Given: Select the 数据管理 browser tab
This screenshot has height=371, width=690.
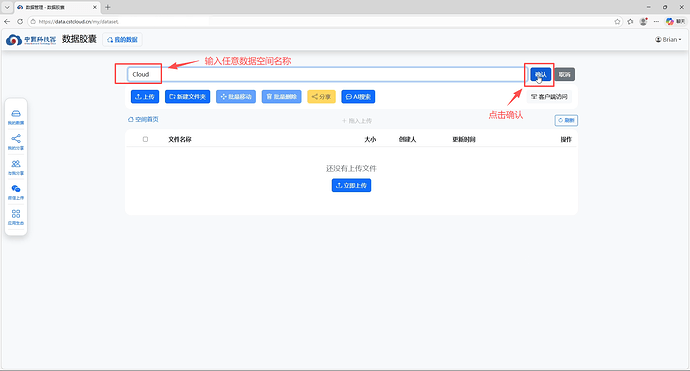Looking at the screenshot, I should (56, 7).
